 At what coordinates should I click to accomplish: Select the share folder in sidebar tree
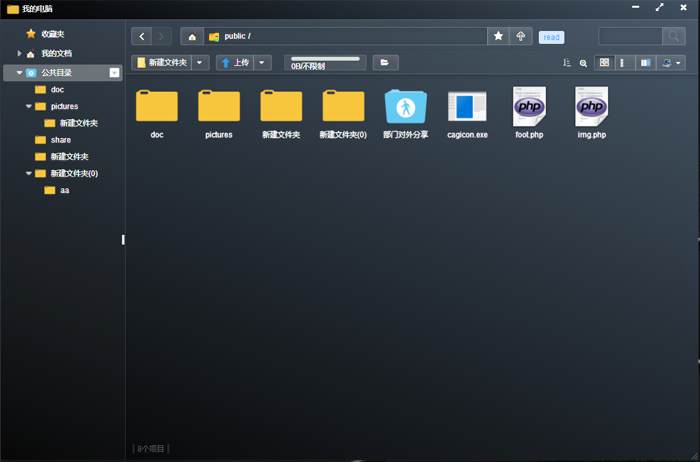coord(60,140)
